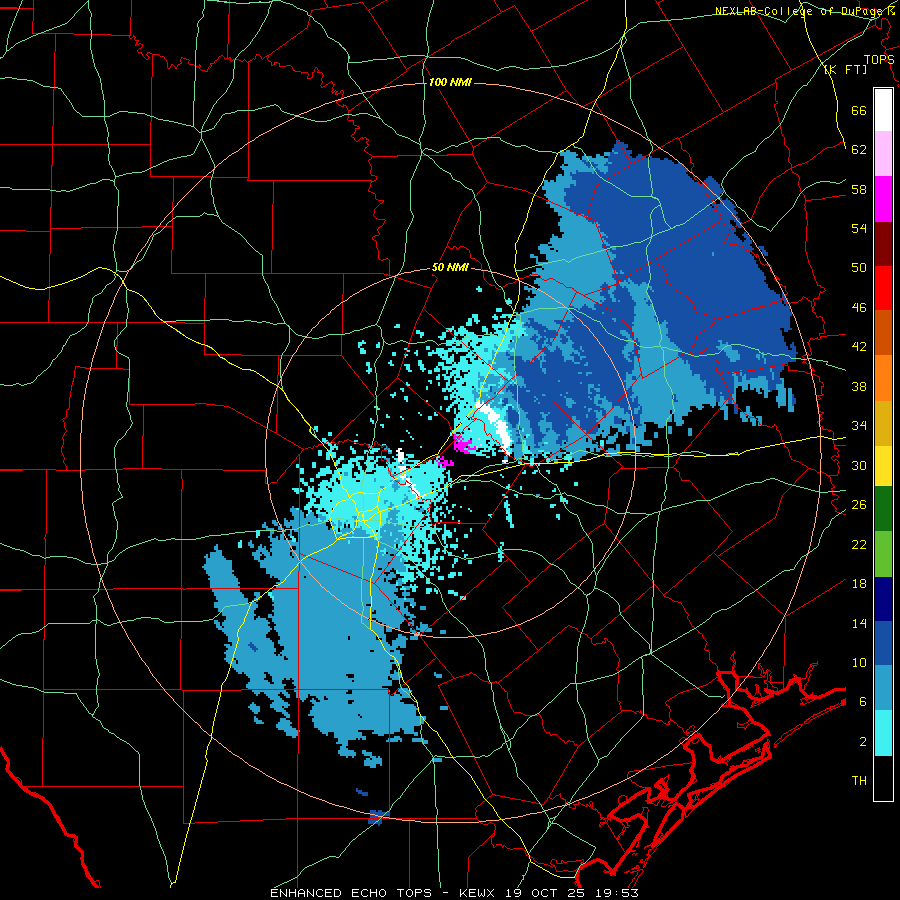The image size is (900, 900).
Task: Click the 30 legend value
Action: [859, 465]
